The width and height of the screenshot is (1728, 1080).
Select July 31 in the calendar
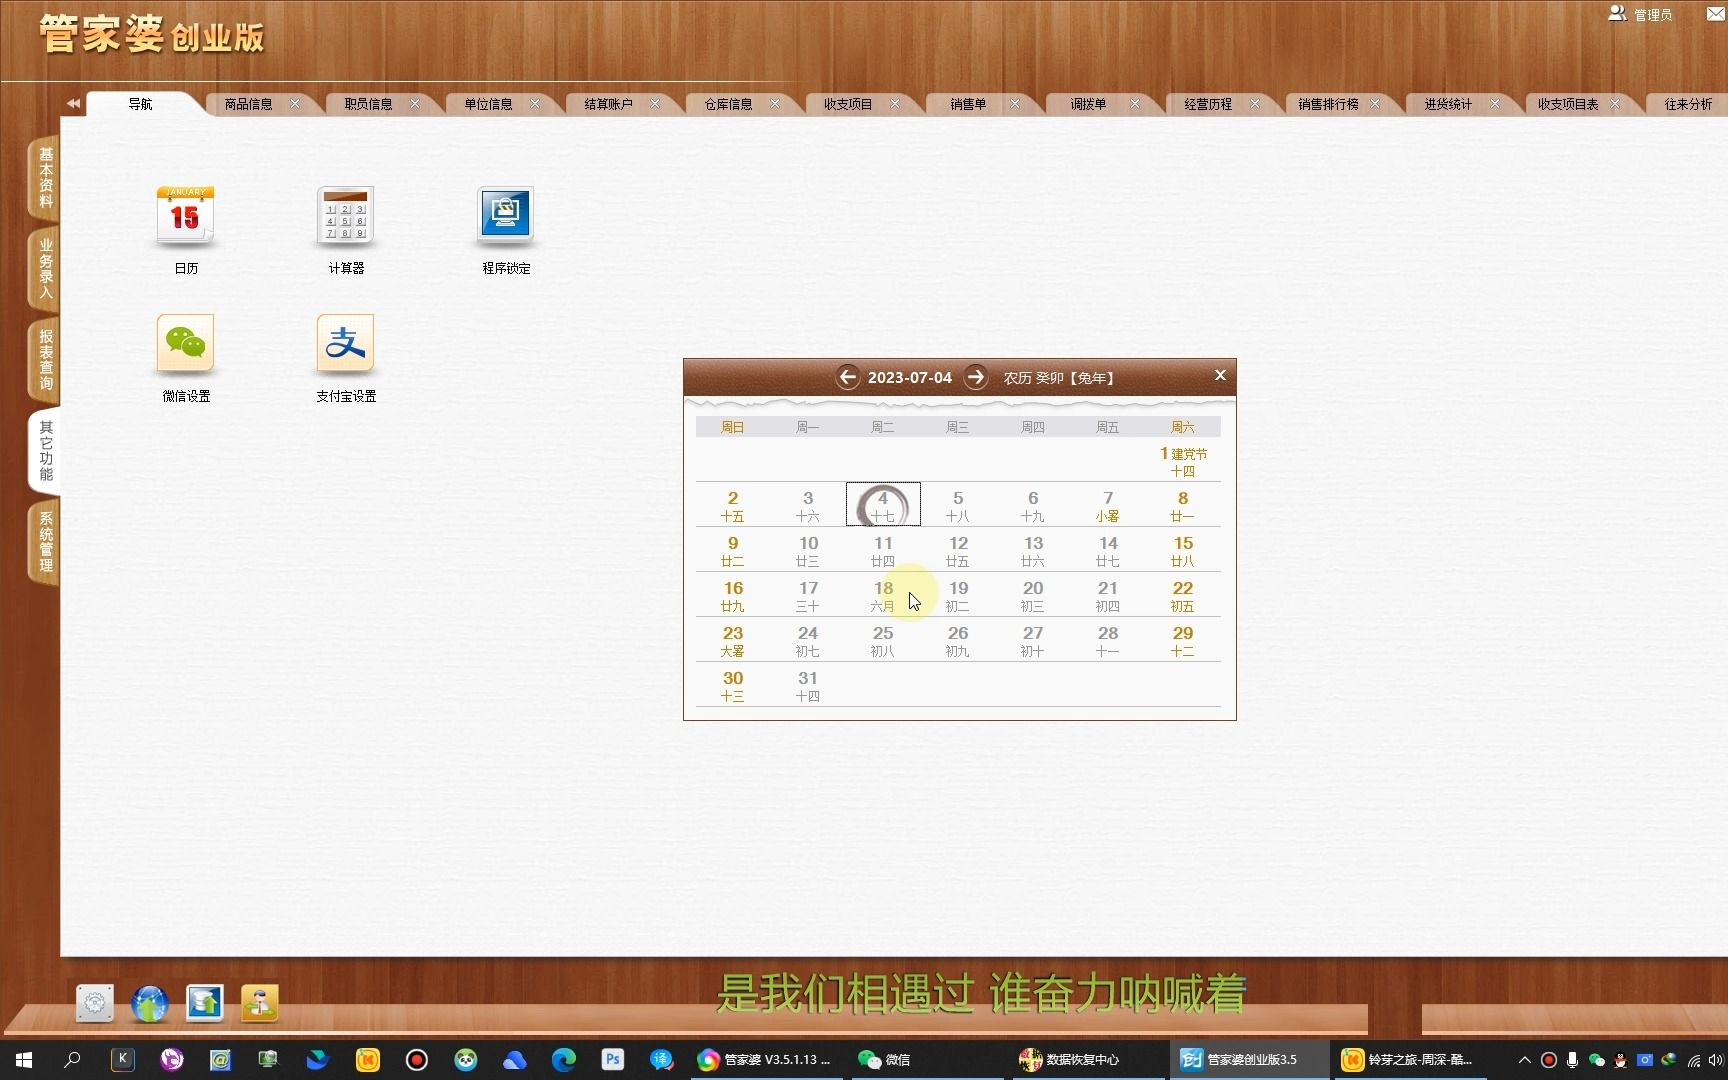tap(808, 685)
